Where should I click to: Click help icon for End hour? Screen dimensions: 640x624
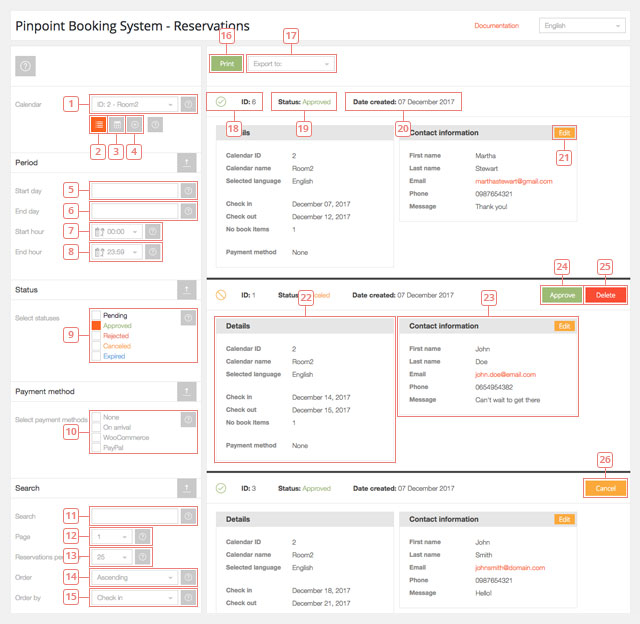point(153,252)
